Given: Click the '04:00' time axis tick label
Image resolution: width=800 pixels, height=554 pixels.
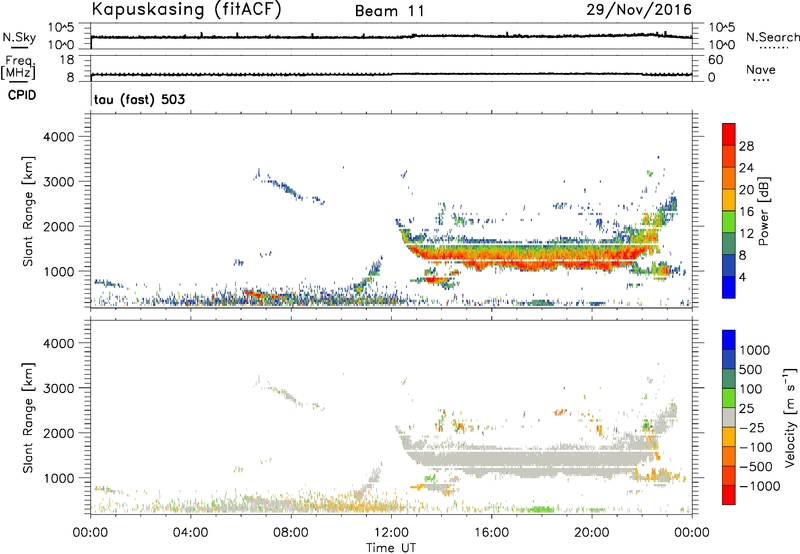Looking at the screenshot, I should click(x=190, y=533).
